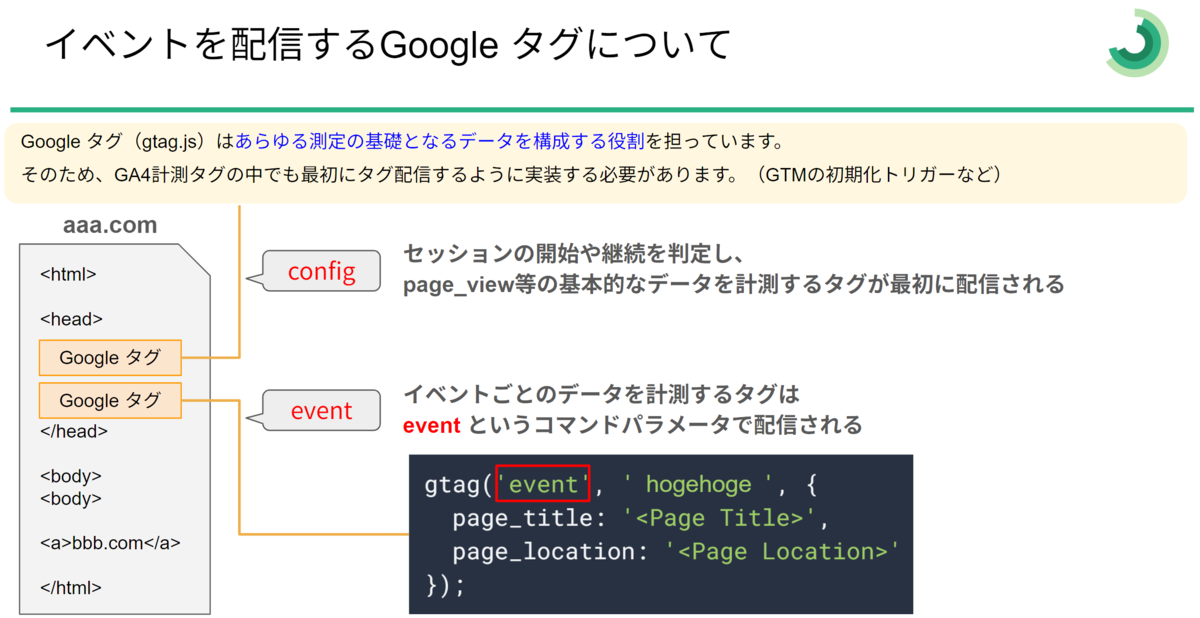Click the 'aaa.com' heading above the document
The height and width of the screenshot is (618, 1200).
pyautogui.click(x=110, y=226)
